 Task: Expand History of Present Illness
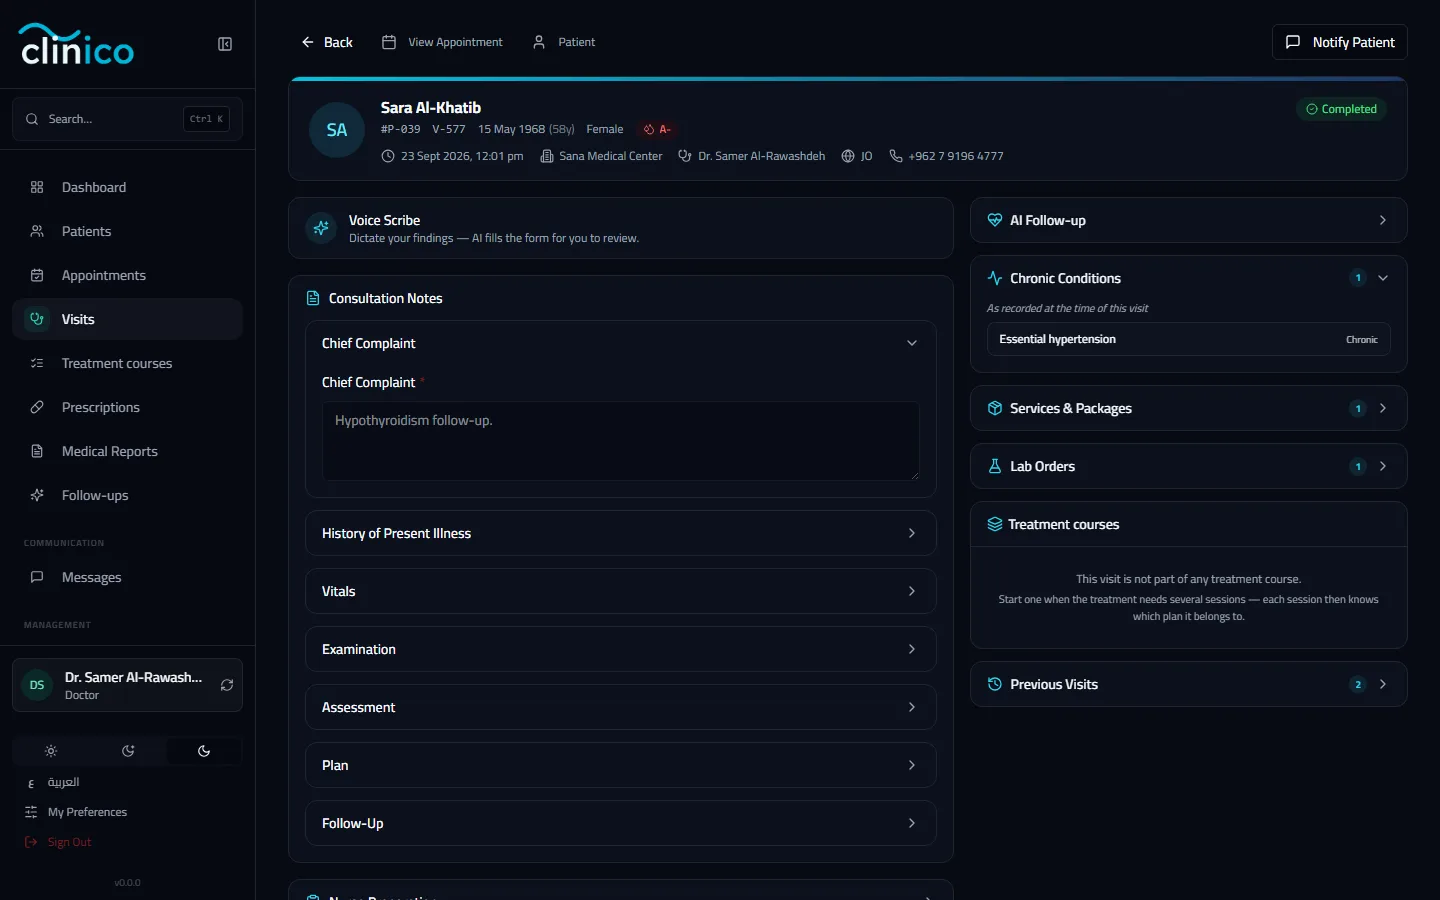pyautogui.click(x=621, y=533)
